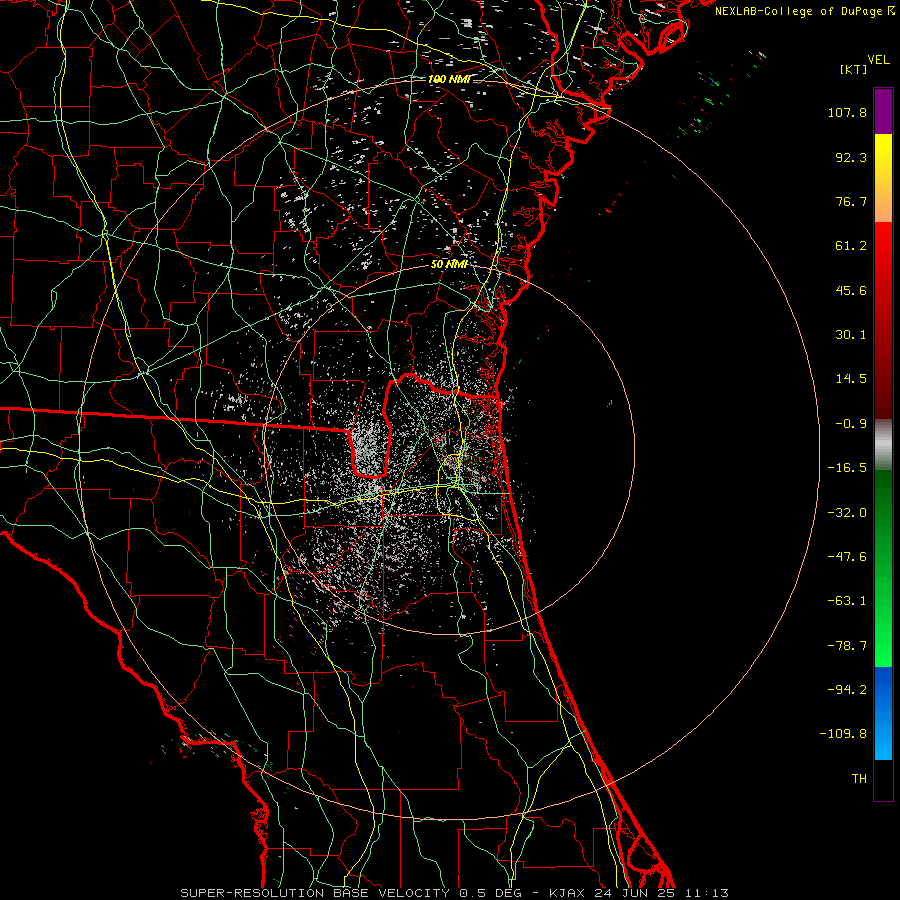Select the 61.2 velocity scale value

click(x=851, y=246)
